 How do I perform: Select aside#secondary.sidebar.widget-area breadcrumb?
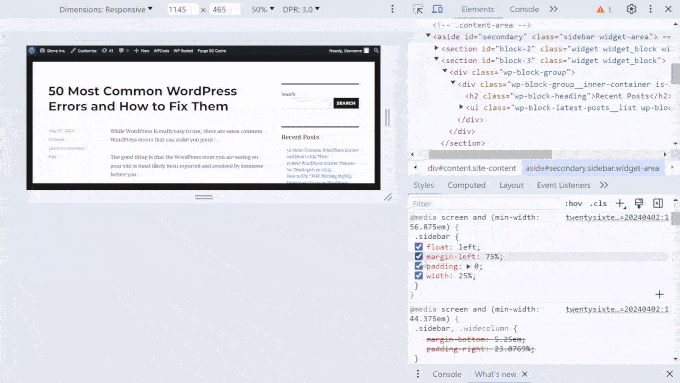[x=592, y=168]
